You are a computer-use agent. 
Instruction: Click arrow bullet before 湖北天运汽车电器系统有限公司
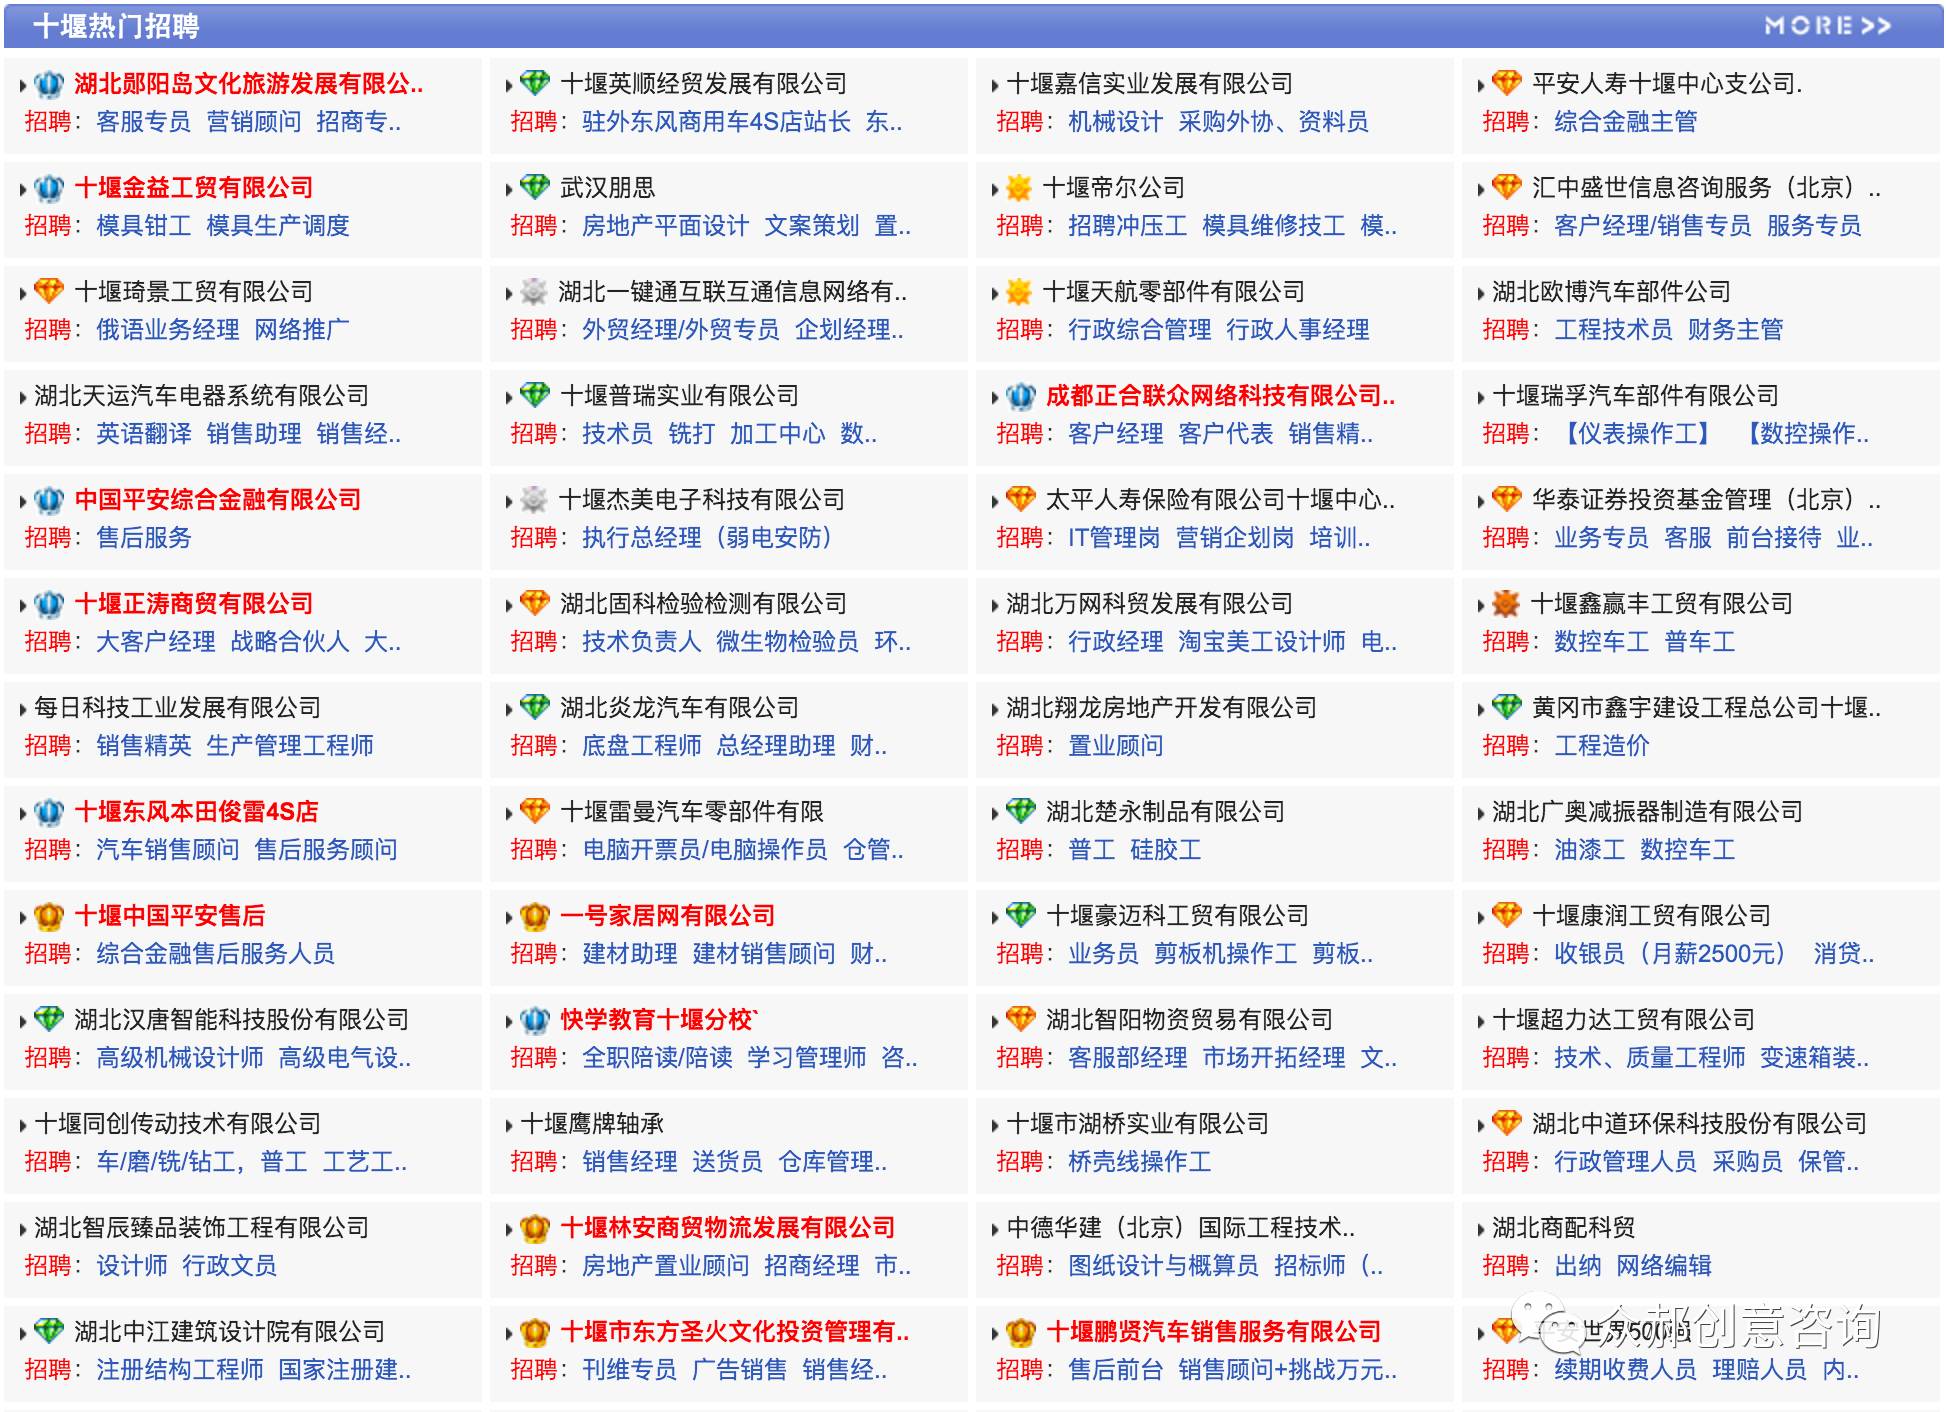point(23,398)
